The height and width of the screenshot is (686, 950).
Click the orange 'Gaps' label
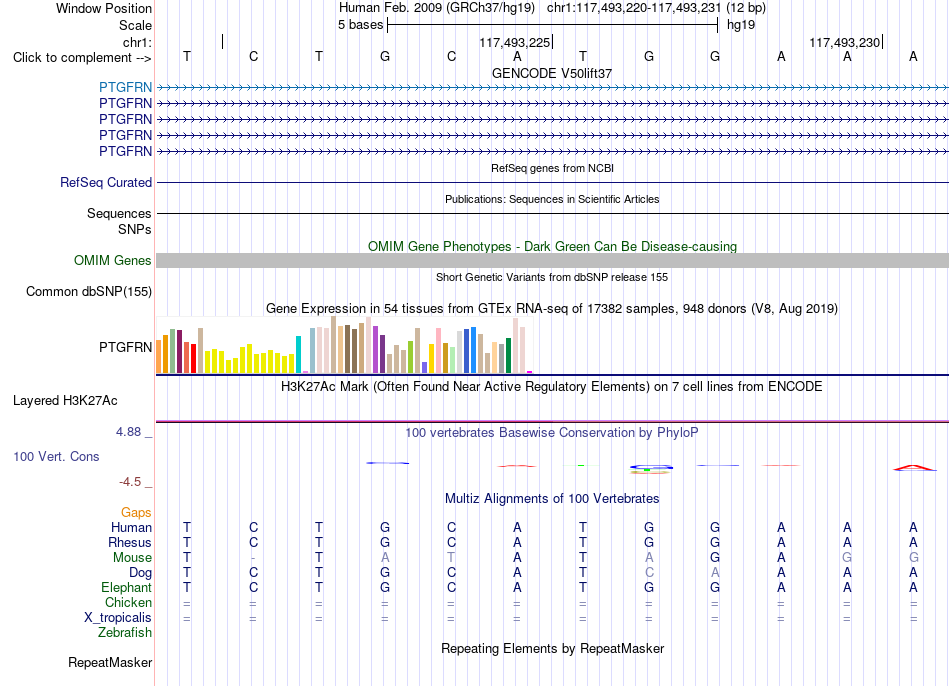[136, 513]
